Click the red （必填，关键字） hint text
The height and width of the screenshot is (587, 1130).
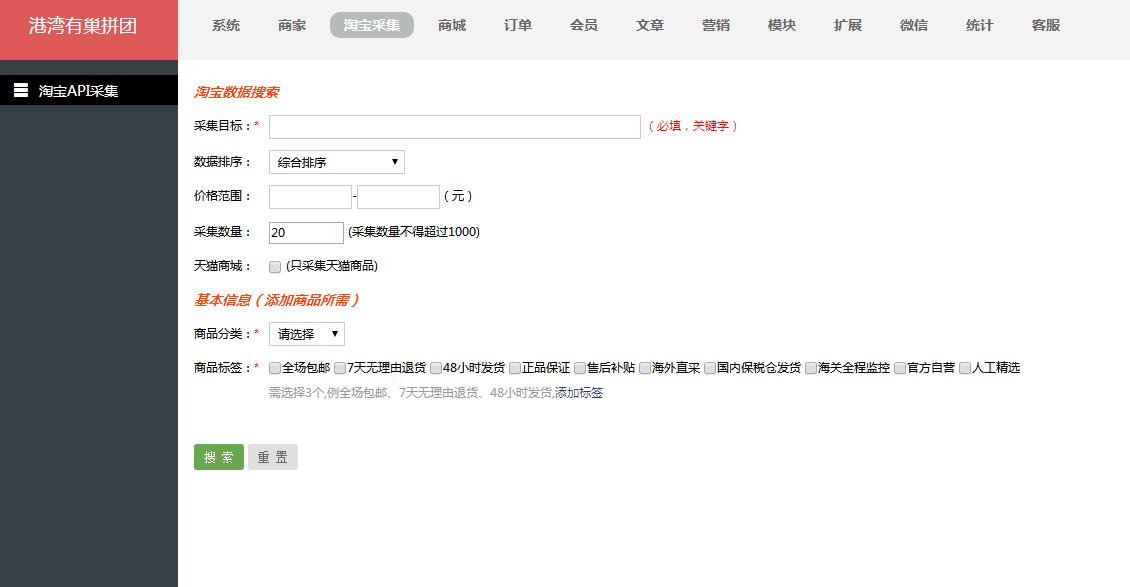coord(693,126)
